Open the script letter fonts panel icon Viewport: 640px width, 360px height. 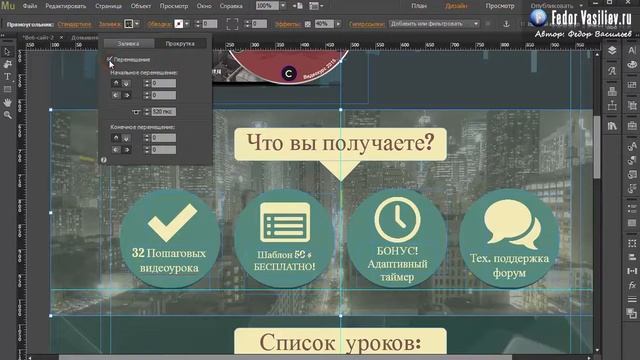tap(612, 71)
